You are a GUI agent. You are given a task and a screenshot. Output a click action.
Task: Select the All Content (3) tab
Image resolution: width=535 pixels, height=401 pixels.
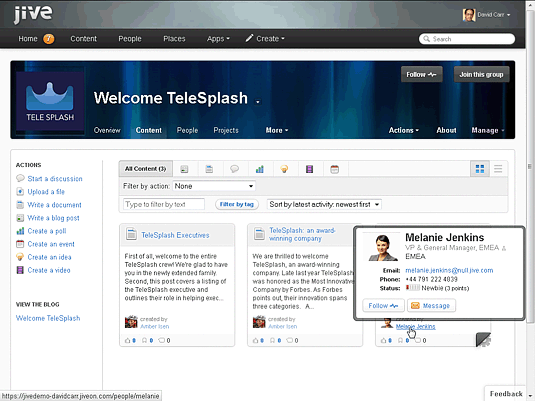(145, 169)
